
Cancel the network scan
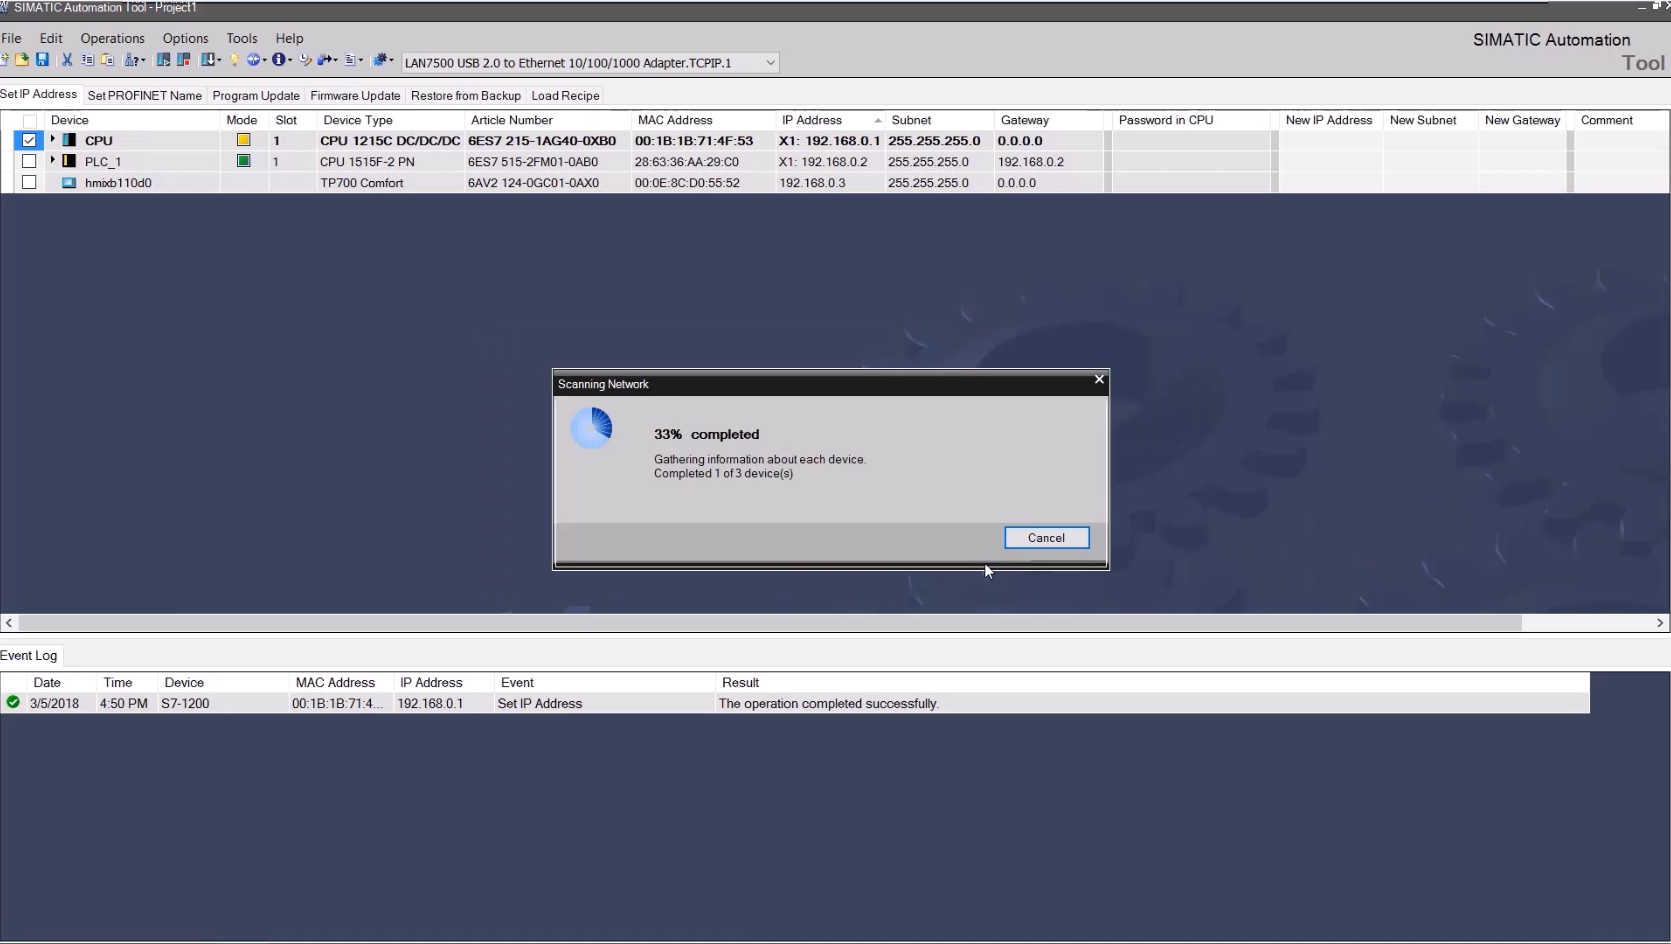[1046, 538]
